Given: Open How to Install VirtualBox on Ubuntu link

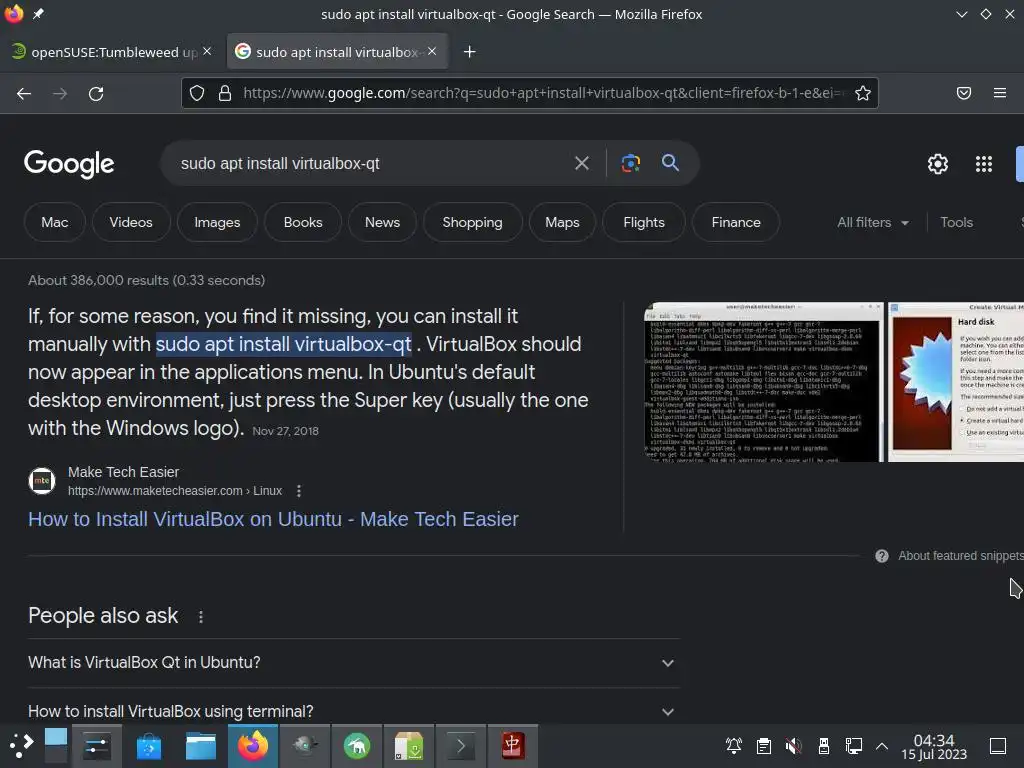Looking at the screenshot, I should 273,519.
